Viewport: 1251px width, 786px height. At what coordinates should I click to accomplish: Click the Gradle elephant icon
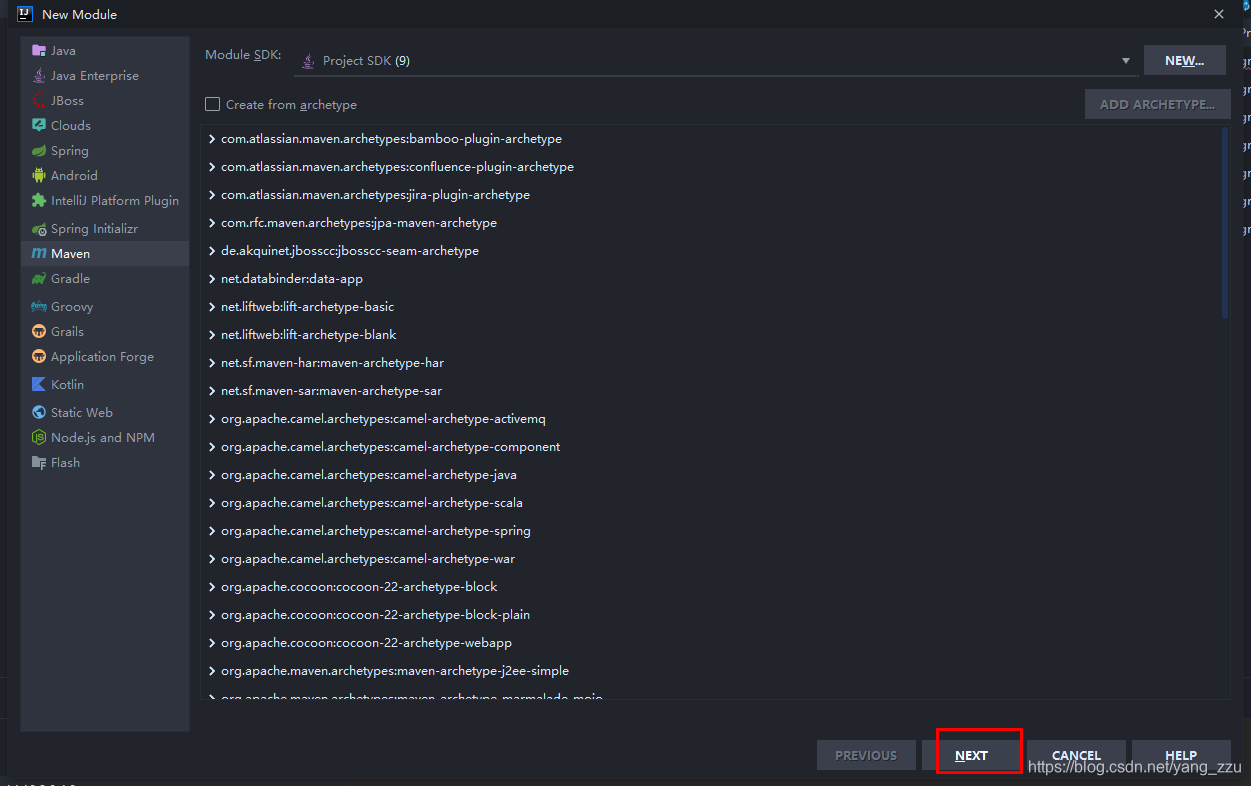39,279
